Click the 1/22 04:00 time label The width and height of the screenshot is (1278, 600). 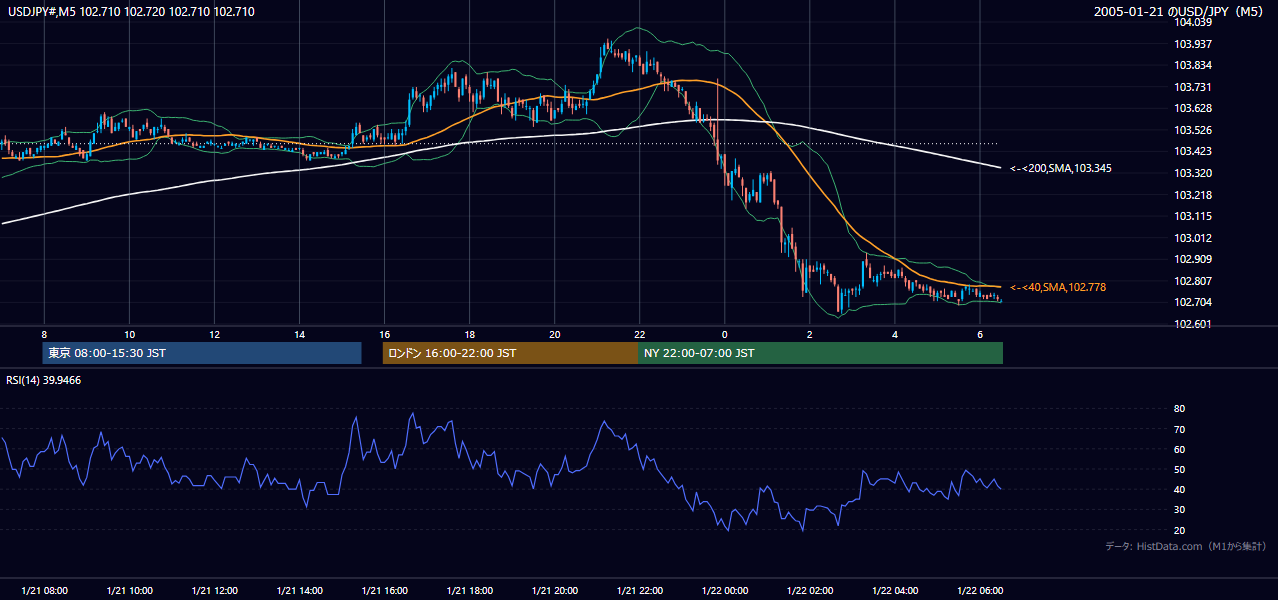[894, 590]
